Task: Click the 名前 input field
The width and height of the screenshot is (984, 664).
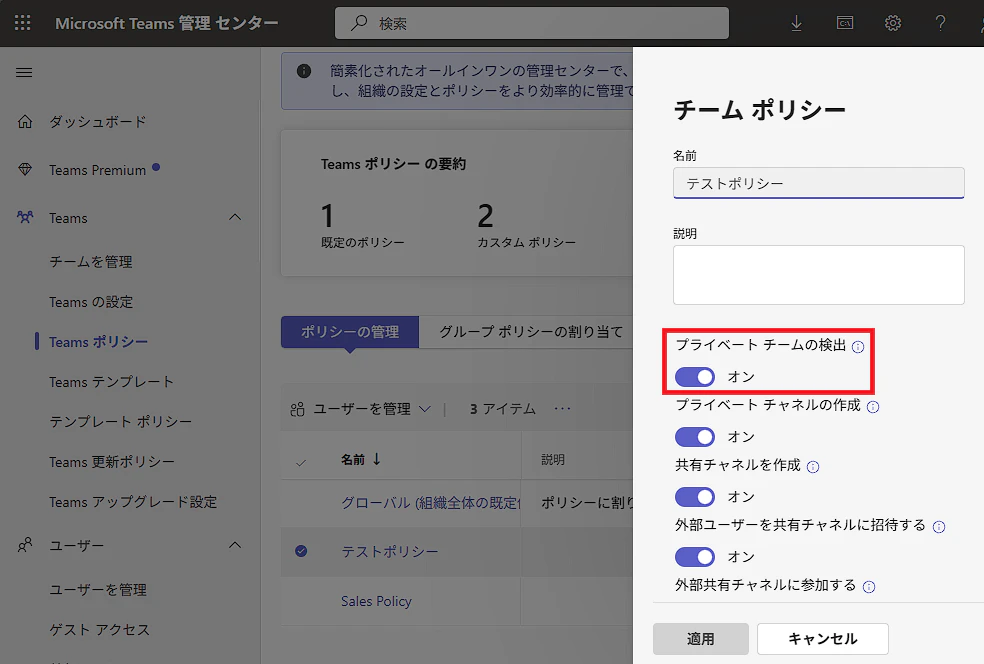Action: (818, 183)
